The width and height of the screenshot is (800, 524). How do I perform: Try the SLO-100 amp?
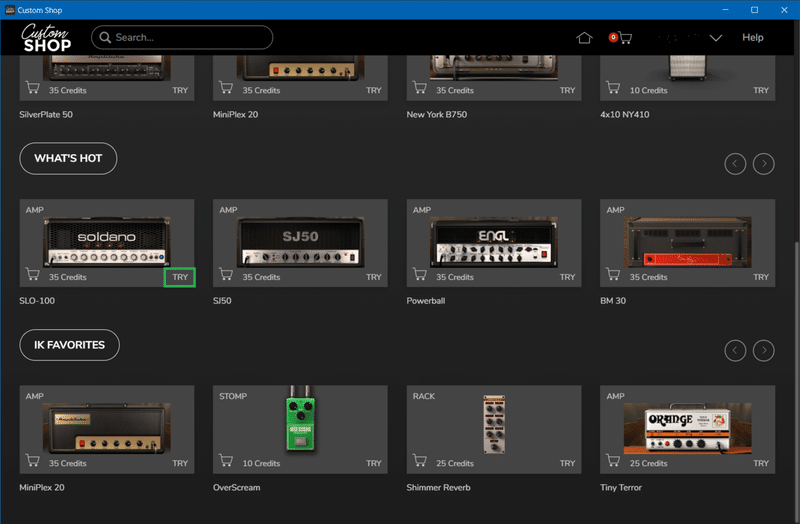point(180,277)
